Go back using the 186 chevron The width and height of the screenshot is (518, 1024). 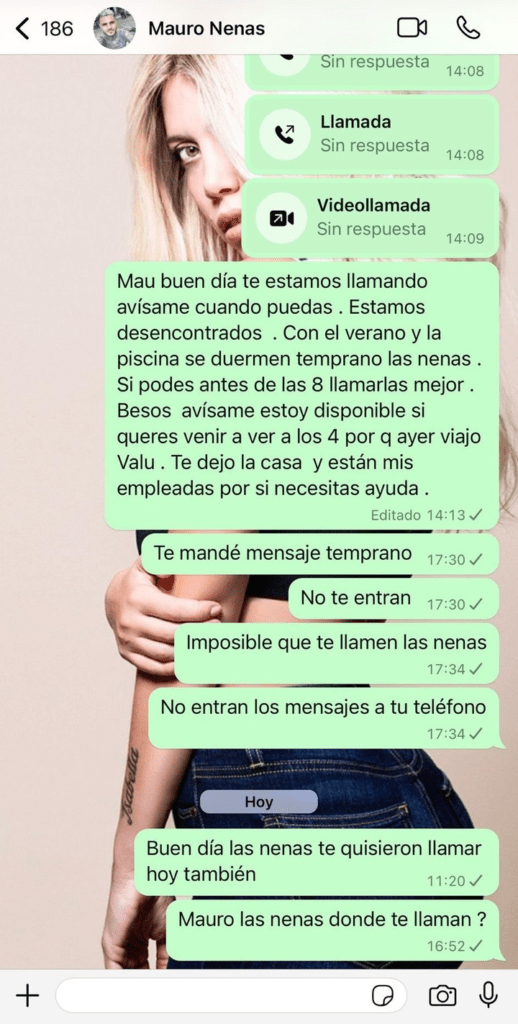click(44, 28)
